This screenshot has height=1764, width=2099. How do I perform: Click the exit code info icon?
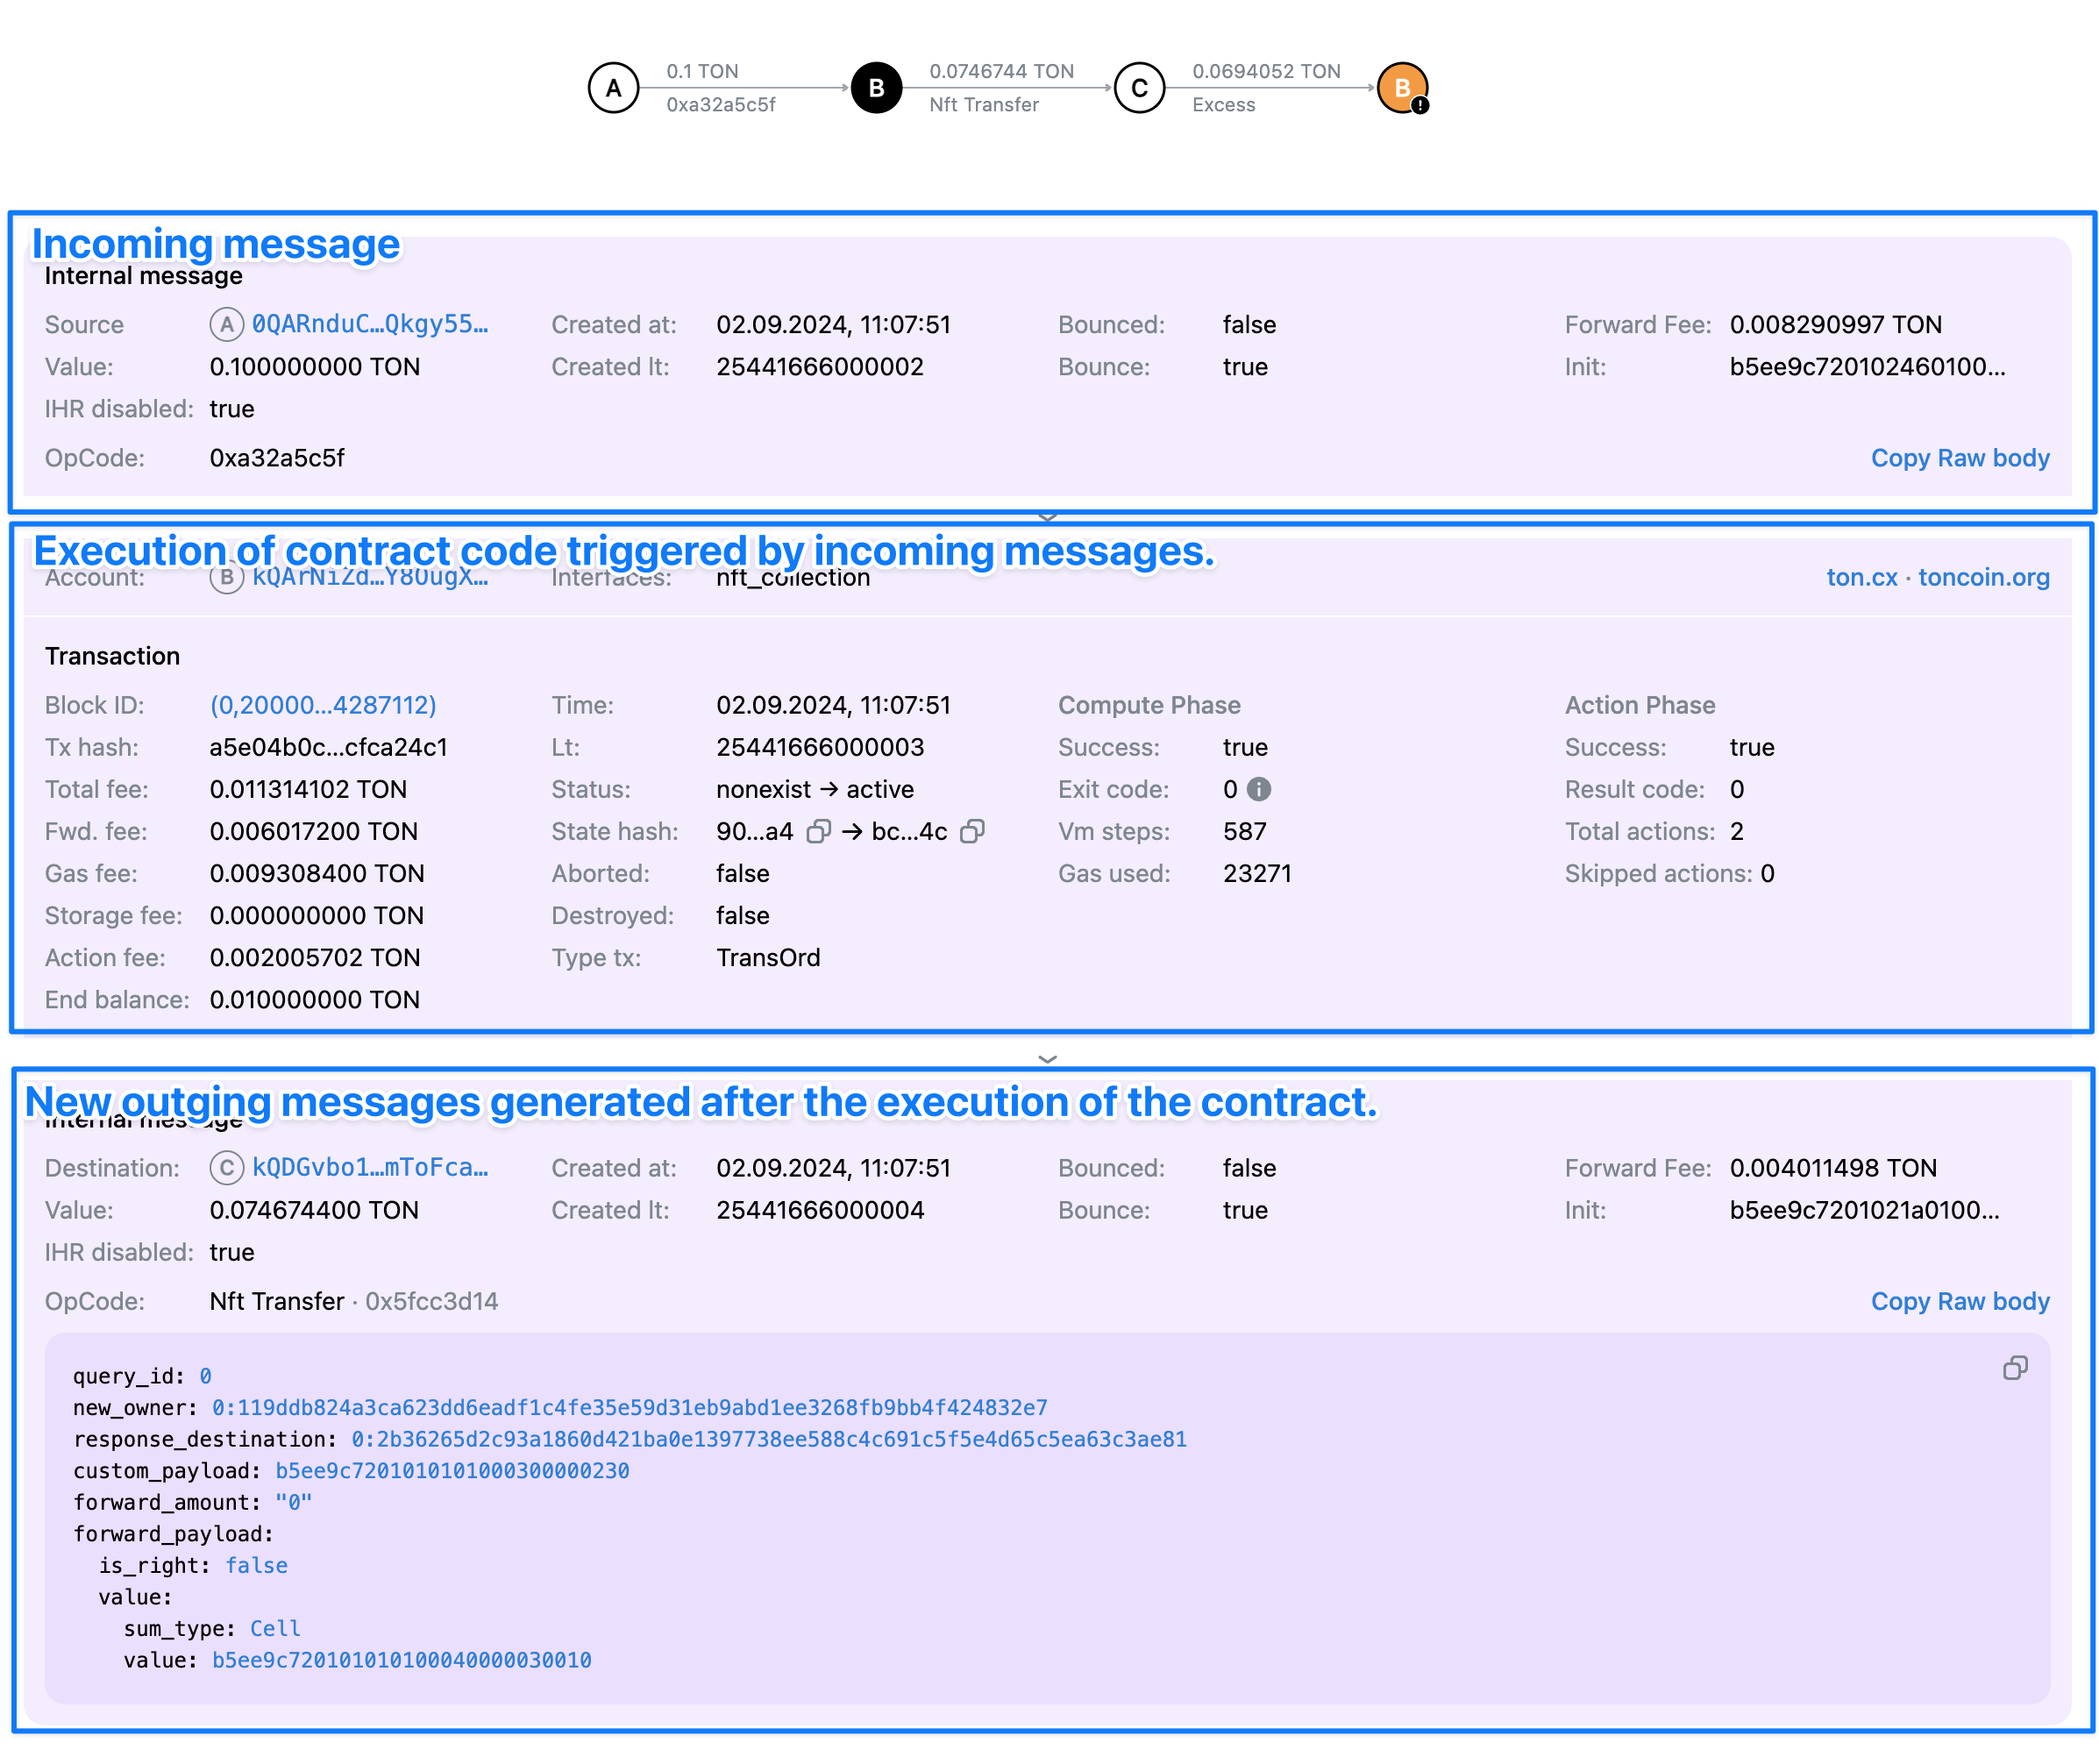point(1260,790)
